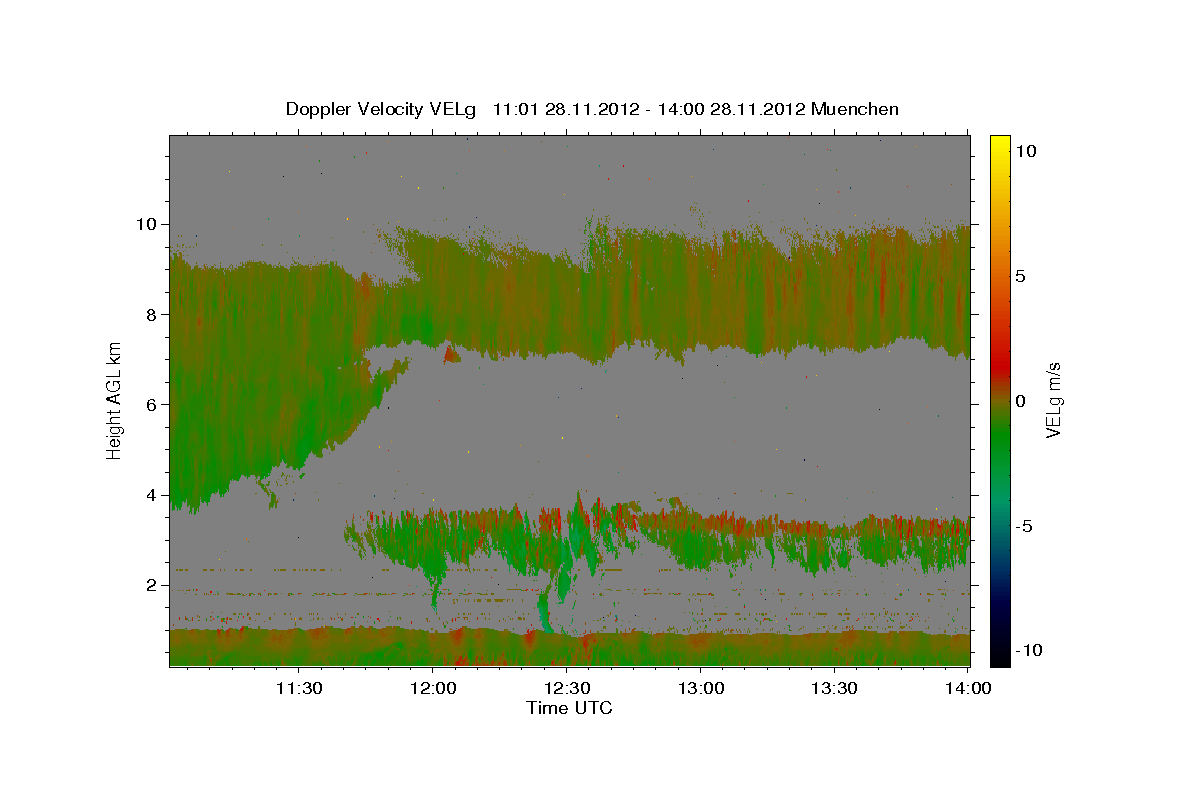This screenshot has width=1200, height=800.
Task: Click the 14:00 time tick label
Action: coord(968,688)
